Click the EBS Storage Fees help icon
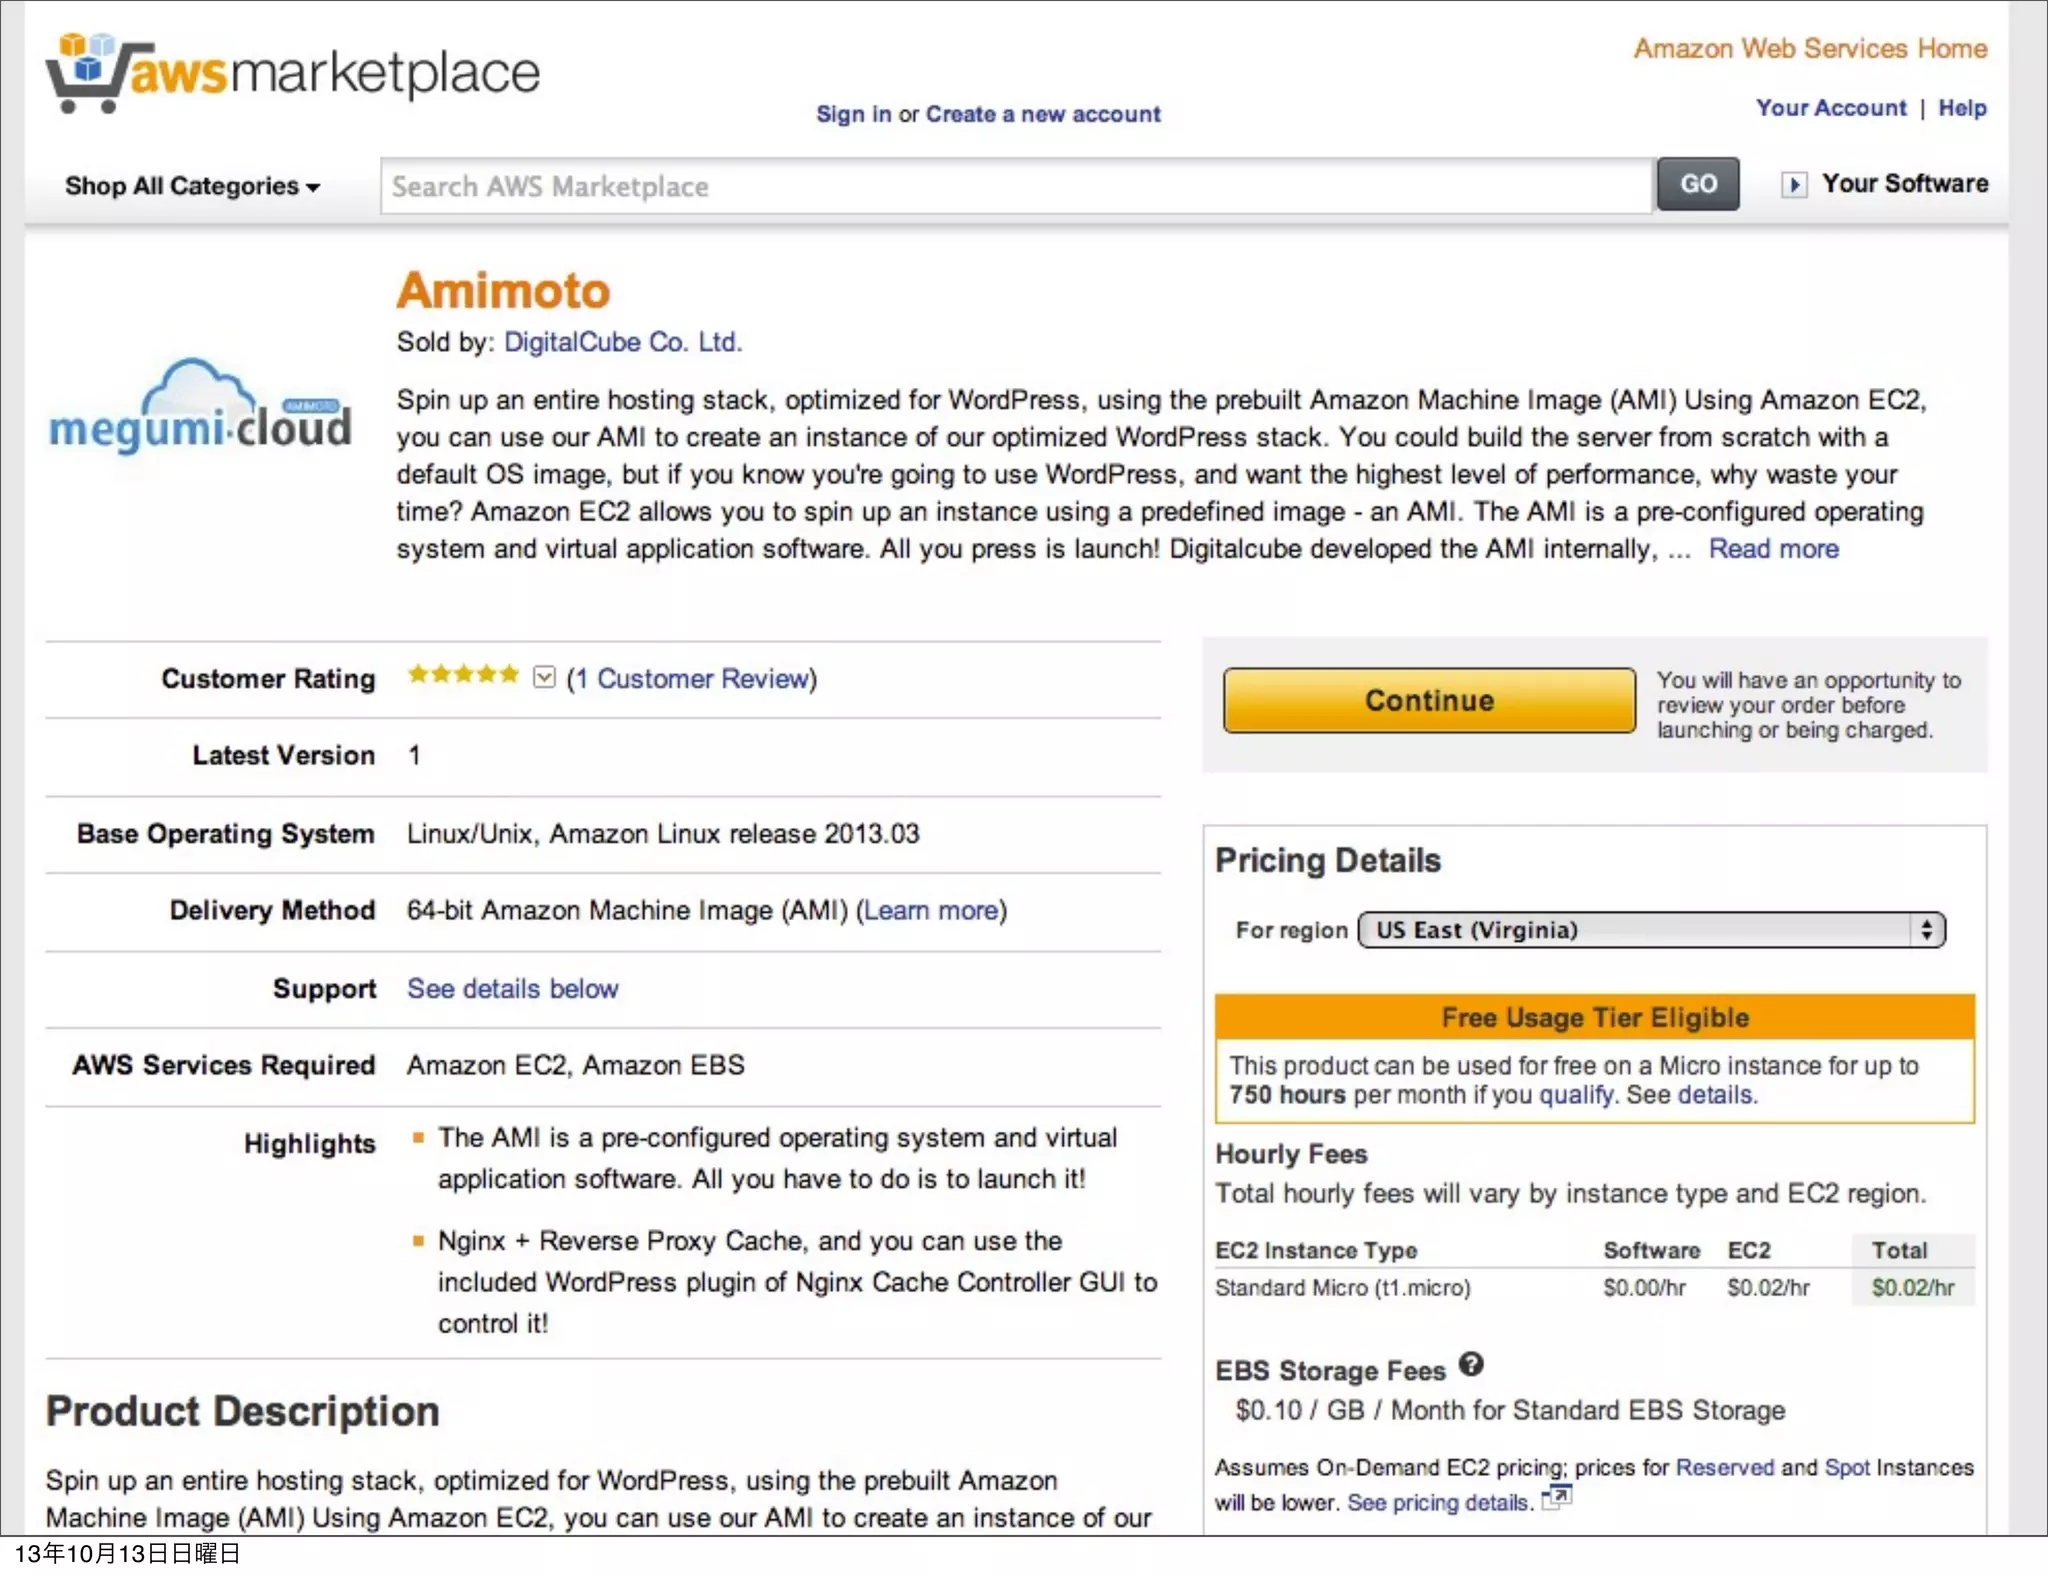 (1471, 1365)
